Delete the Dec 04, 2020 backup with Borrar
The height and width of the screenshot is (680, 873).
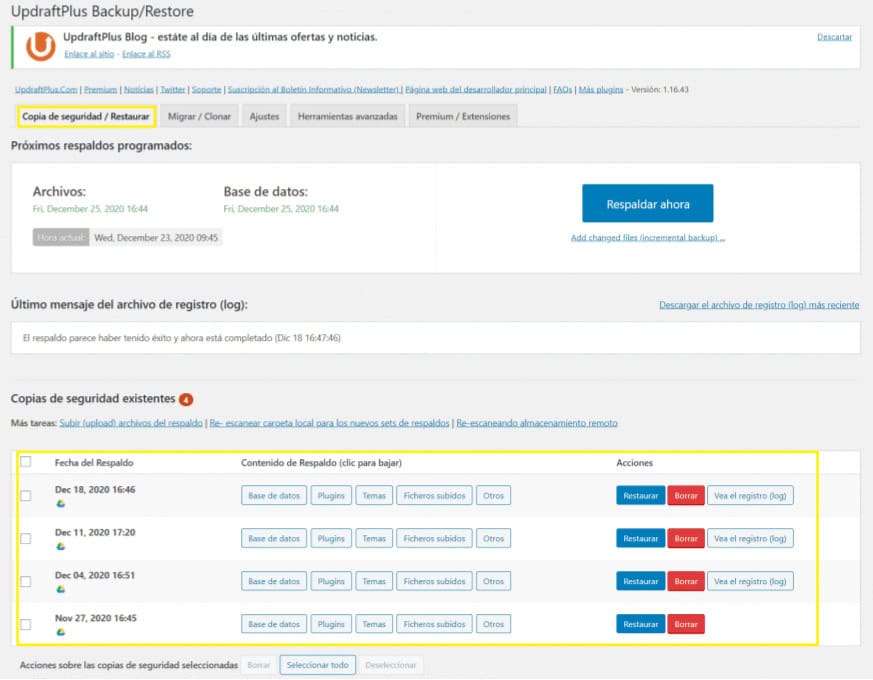coord(686,581)
